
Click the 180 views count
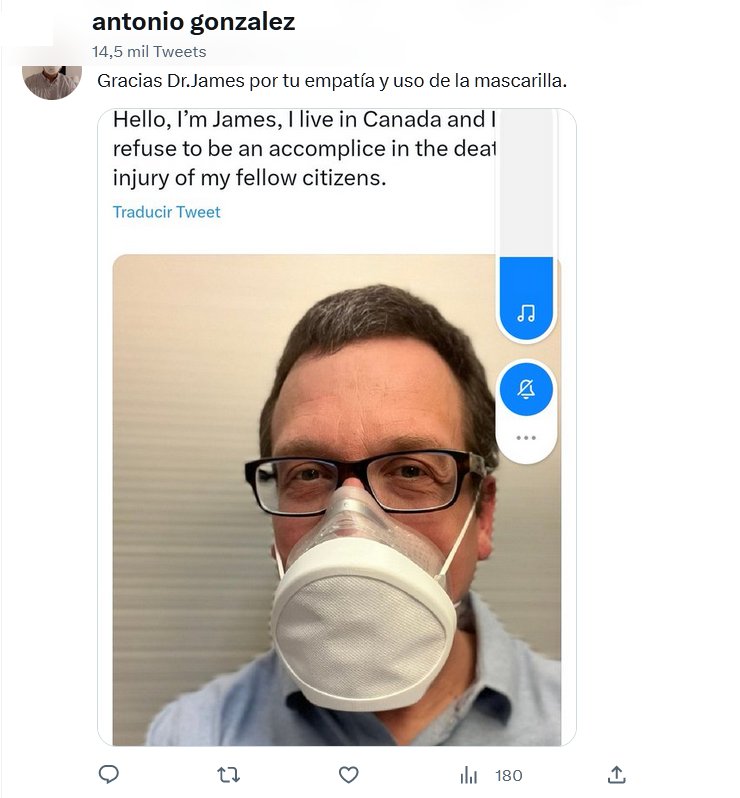click(509, 775)
